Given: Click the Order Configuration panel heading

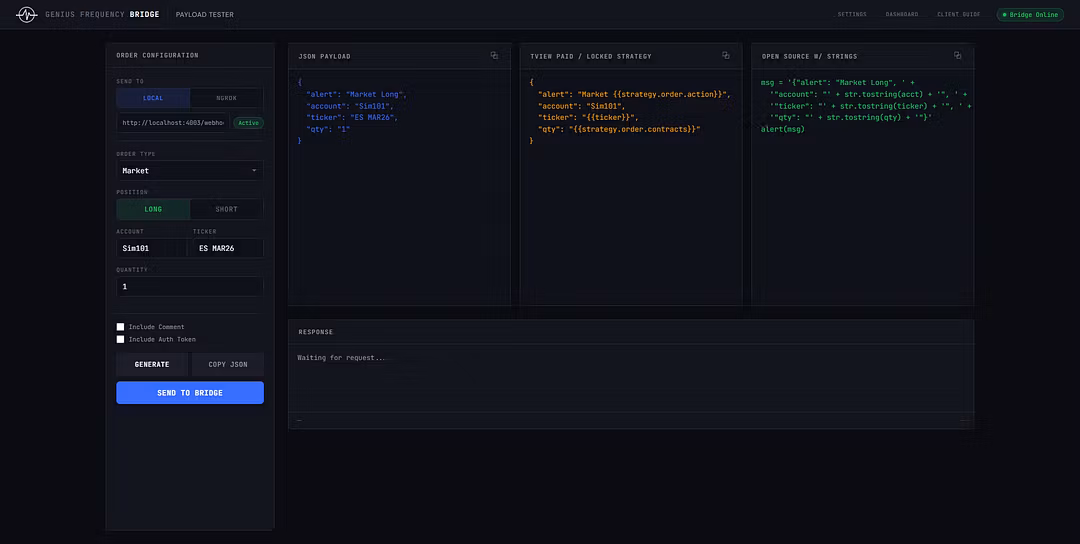Looking at the screenshot, I should (157, 55).
